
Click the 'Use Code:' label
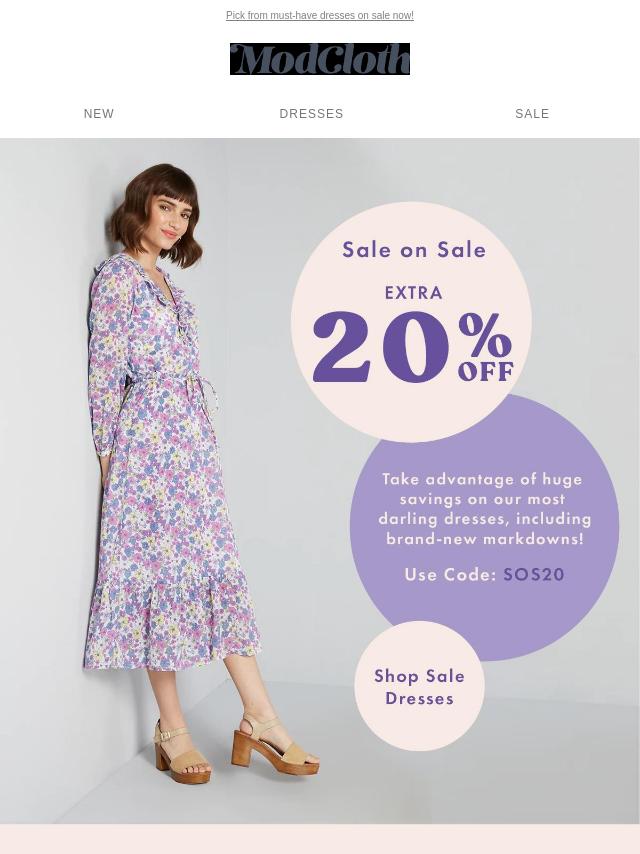coord(450,575)
